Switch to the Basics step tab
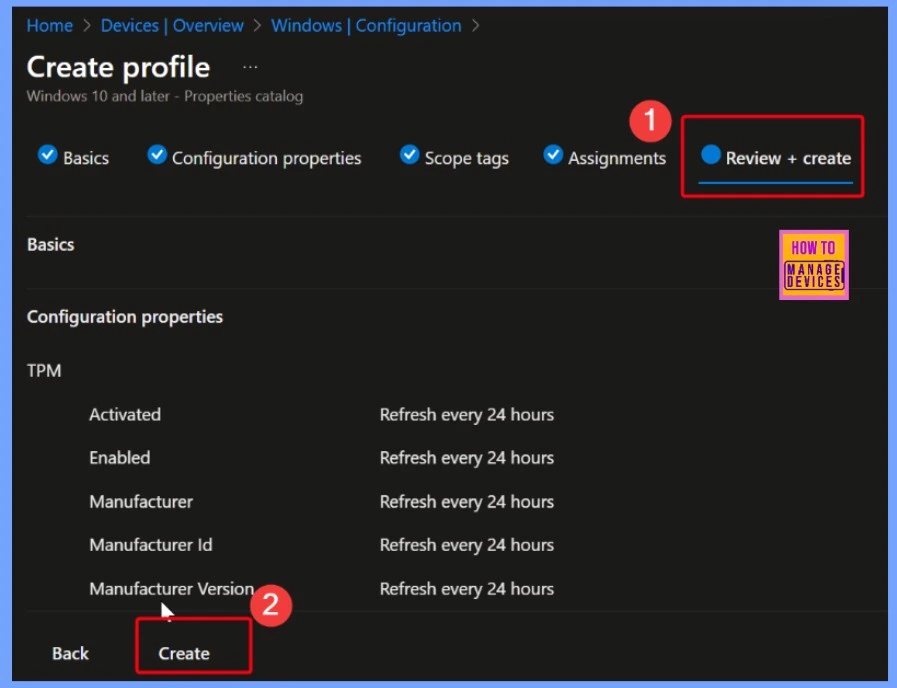Viewport: 897px width, 688px height. [x=73, y=157]
